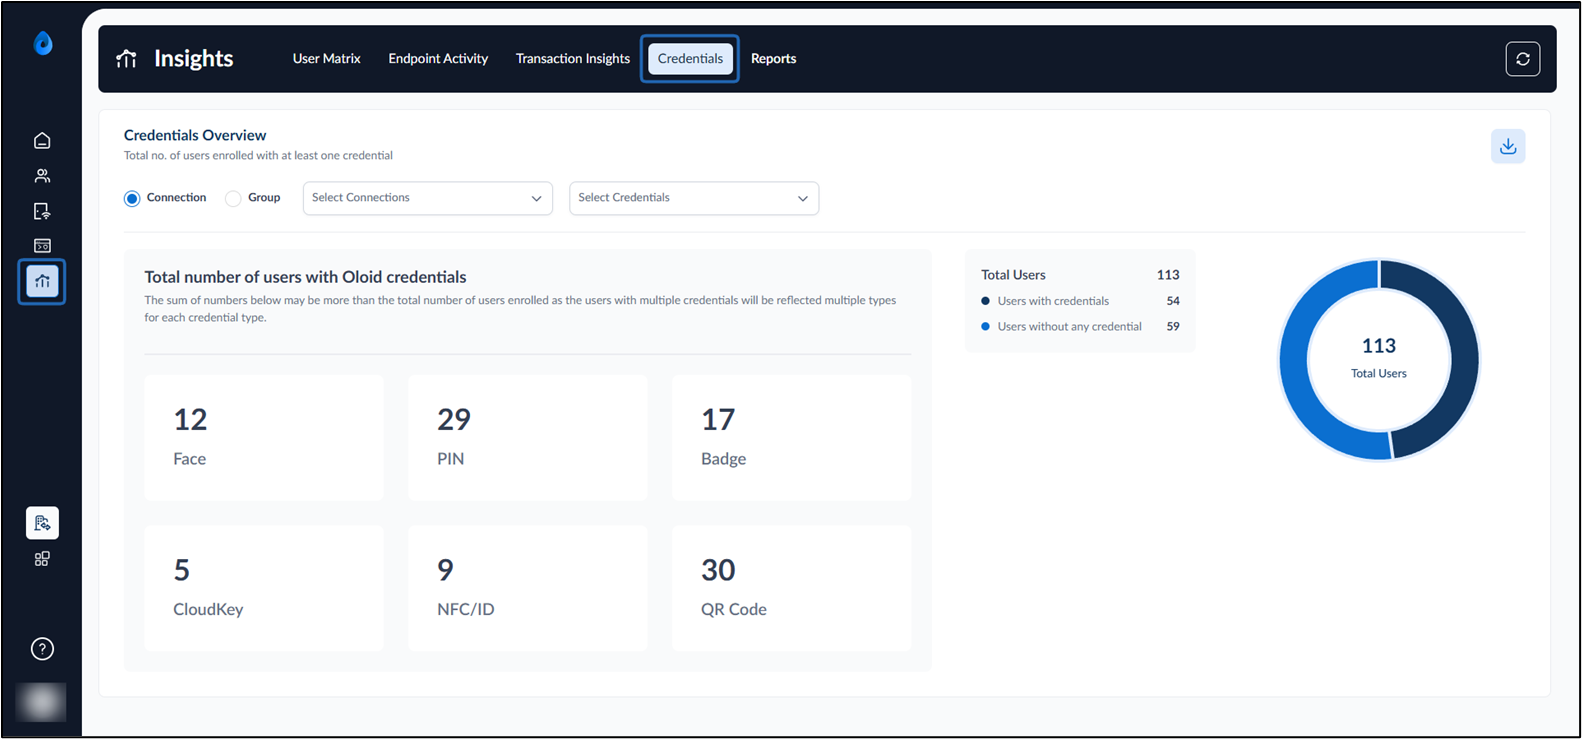Click the PIN credential card
This screenshot has height=739, width=1582.
[528, 438]
